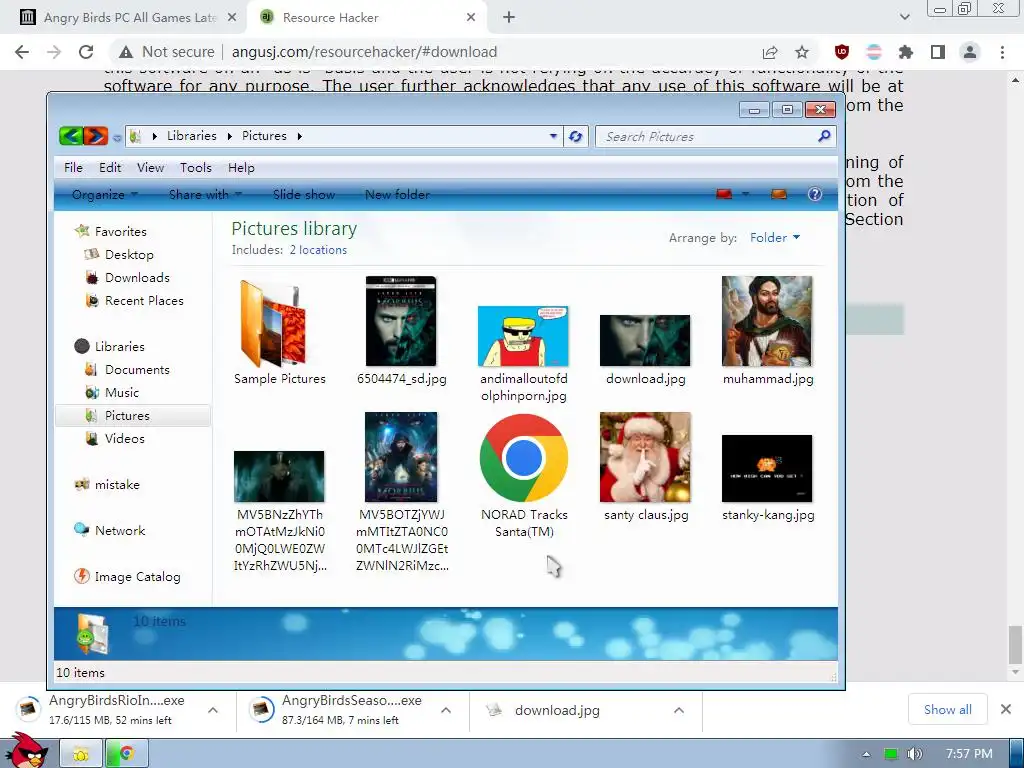This screenshot has height=768, width=1024.
Task: Open Chrome three-dot menu
Action: (1002, 52)
